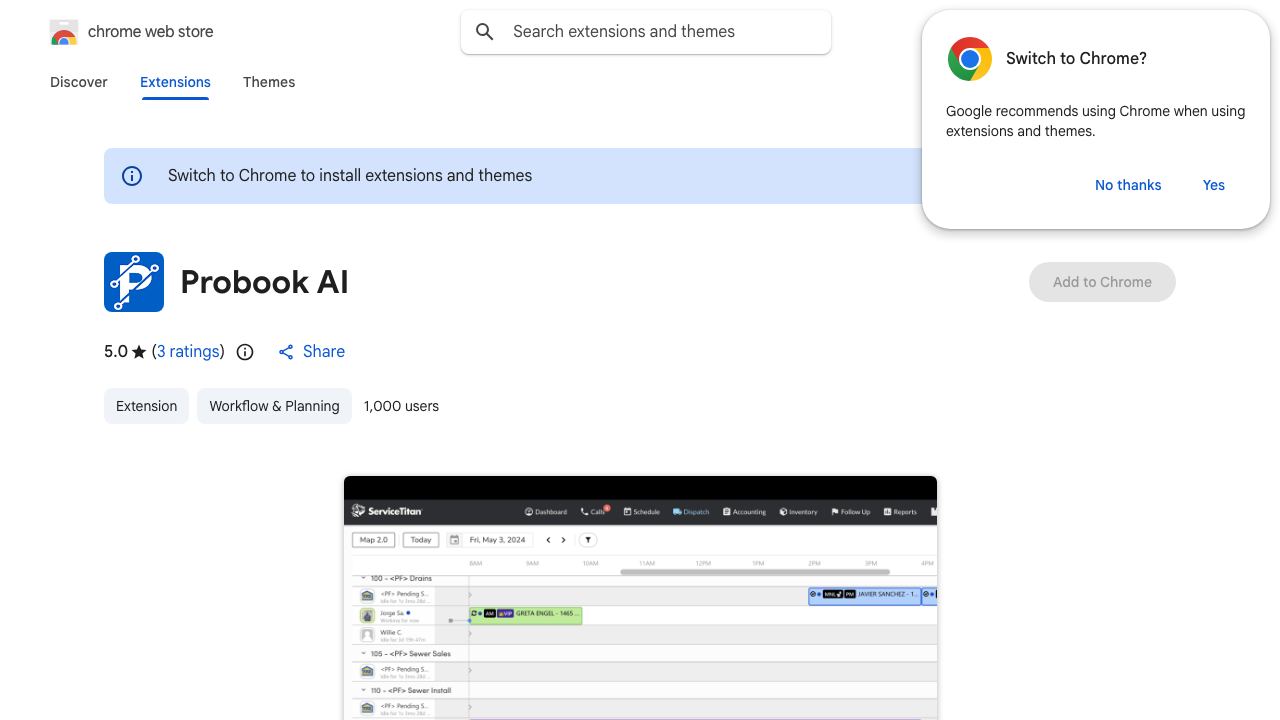1280x720 pixels.
Task: Click the Chrome Web Store rainbow logo
Action: point(64,32)
